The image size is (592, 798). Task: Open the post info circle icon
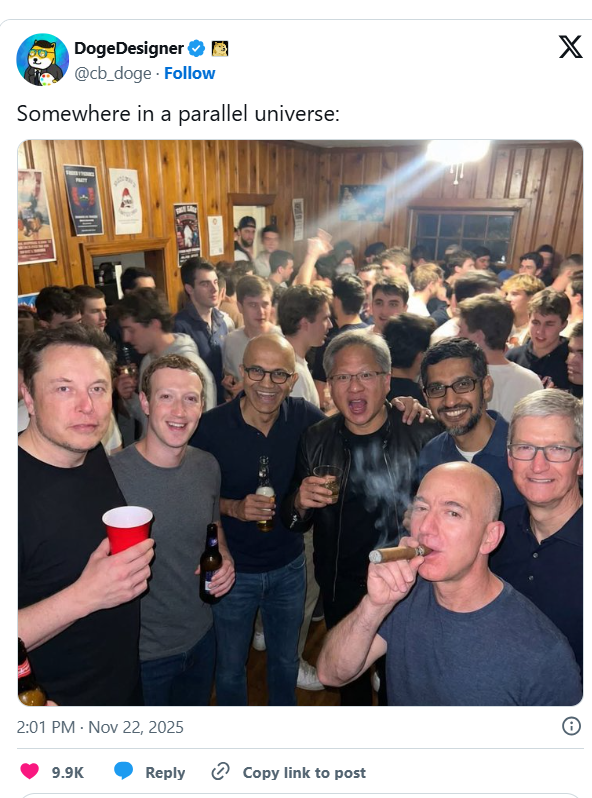[x=571, y=726]
